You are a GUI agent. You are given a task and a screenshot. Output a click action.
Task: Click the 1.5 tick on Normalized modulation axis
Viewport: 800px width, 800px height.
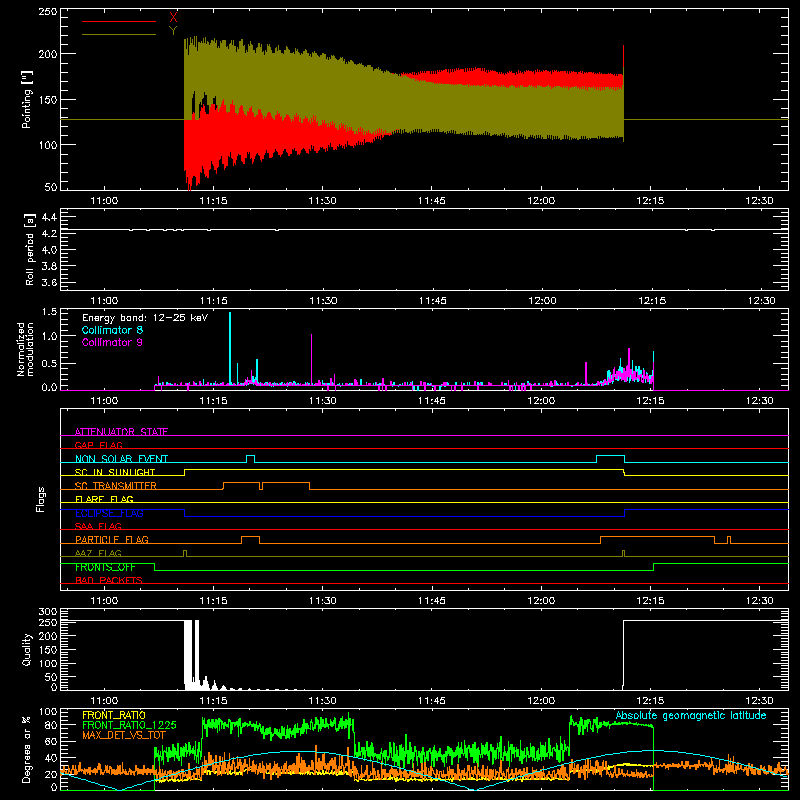pos(49,312)
